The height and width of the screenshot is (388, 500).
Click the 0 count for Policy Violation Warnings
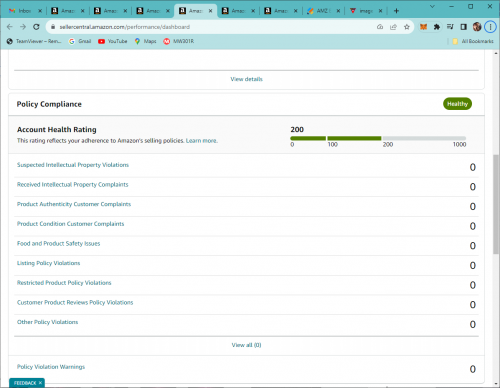click(x=473, y=369)
